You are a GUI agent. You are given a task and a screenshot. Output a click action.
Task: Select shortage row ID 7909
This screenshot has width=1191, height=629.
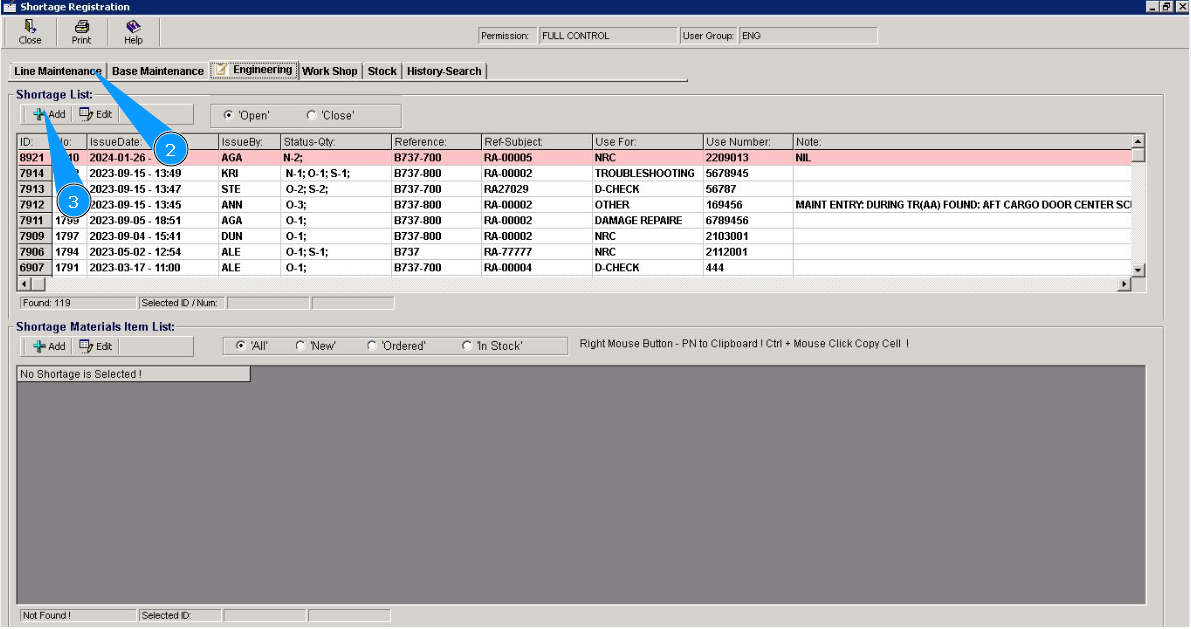pos(575,236)
